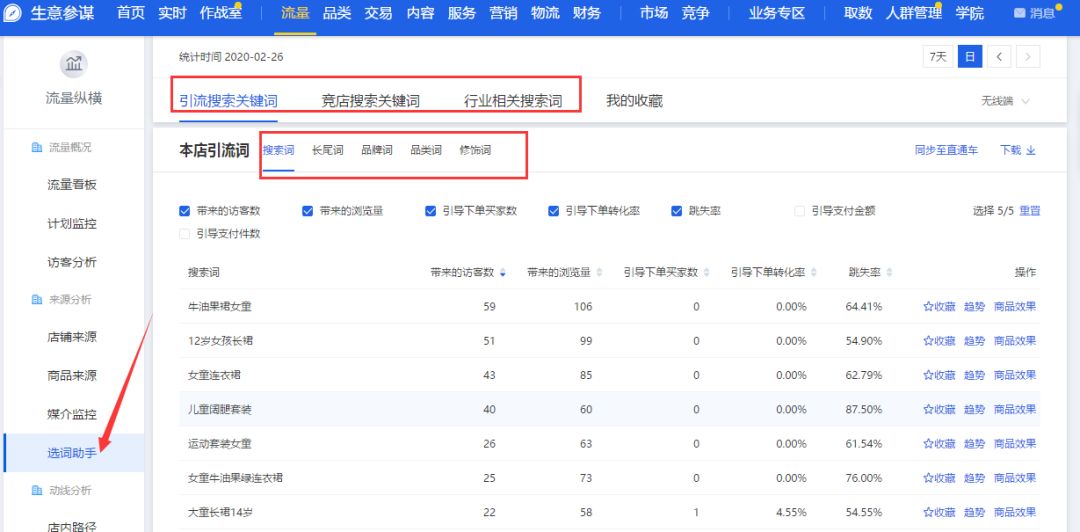Open the 消息 envelope icon

pyautogui.click(x=1019, y=14)
